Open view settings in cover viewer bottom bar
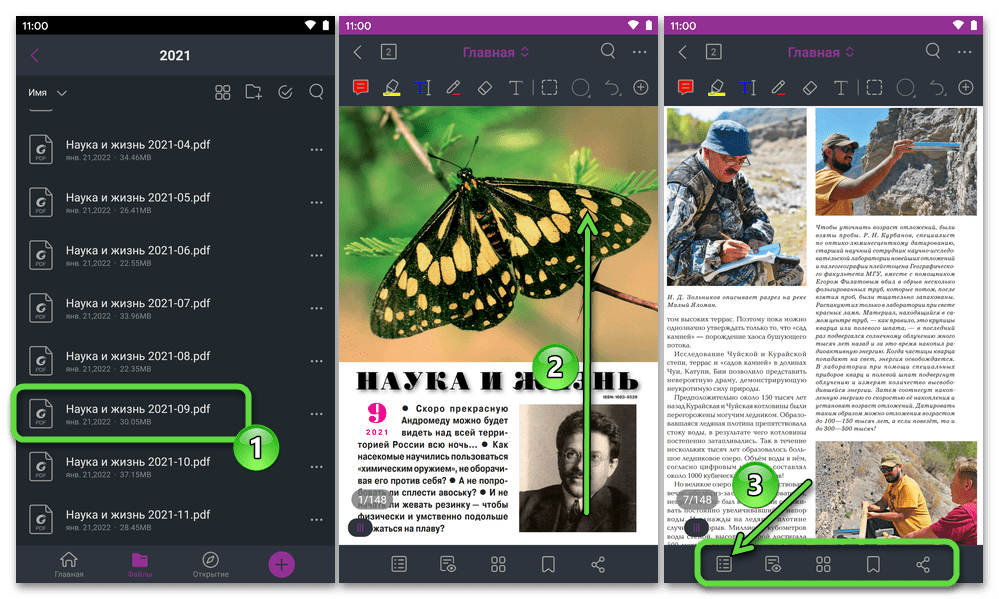This screenshot has height=599, width=999. pyautogui.click(x=449, y=564)
